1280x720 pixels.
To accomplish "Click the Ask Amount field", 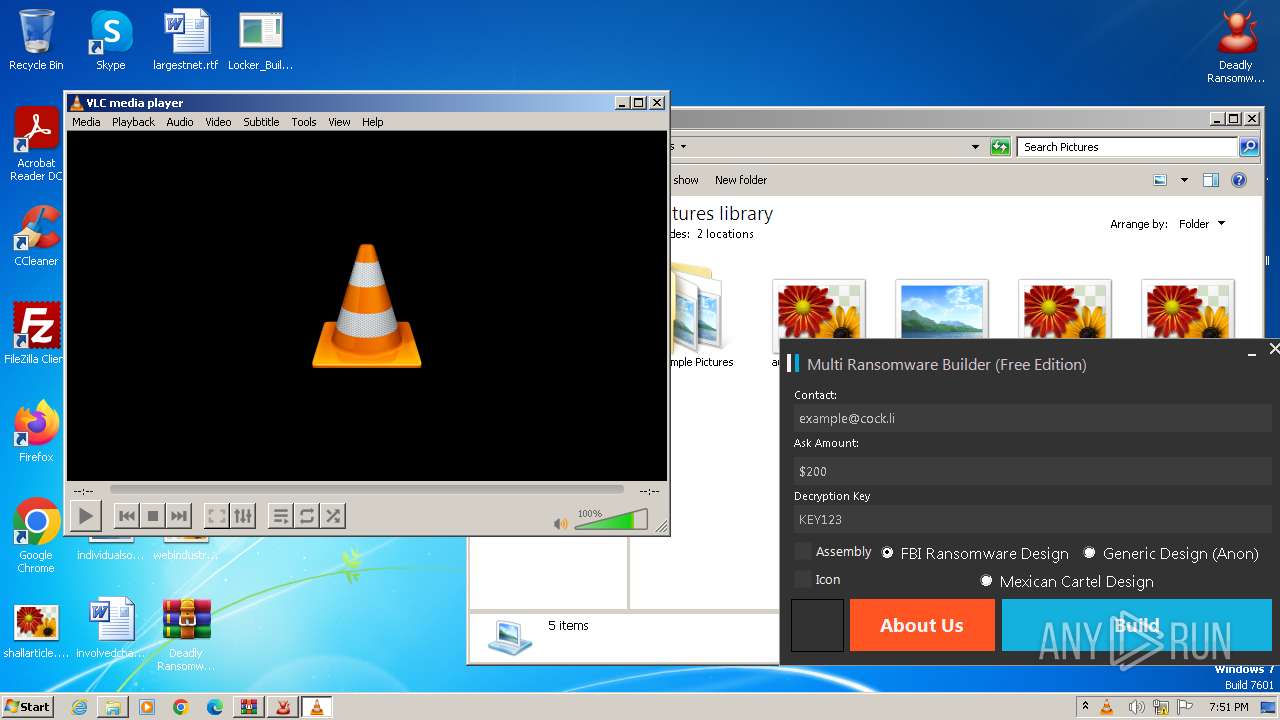I will pos(1033,470).
